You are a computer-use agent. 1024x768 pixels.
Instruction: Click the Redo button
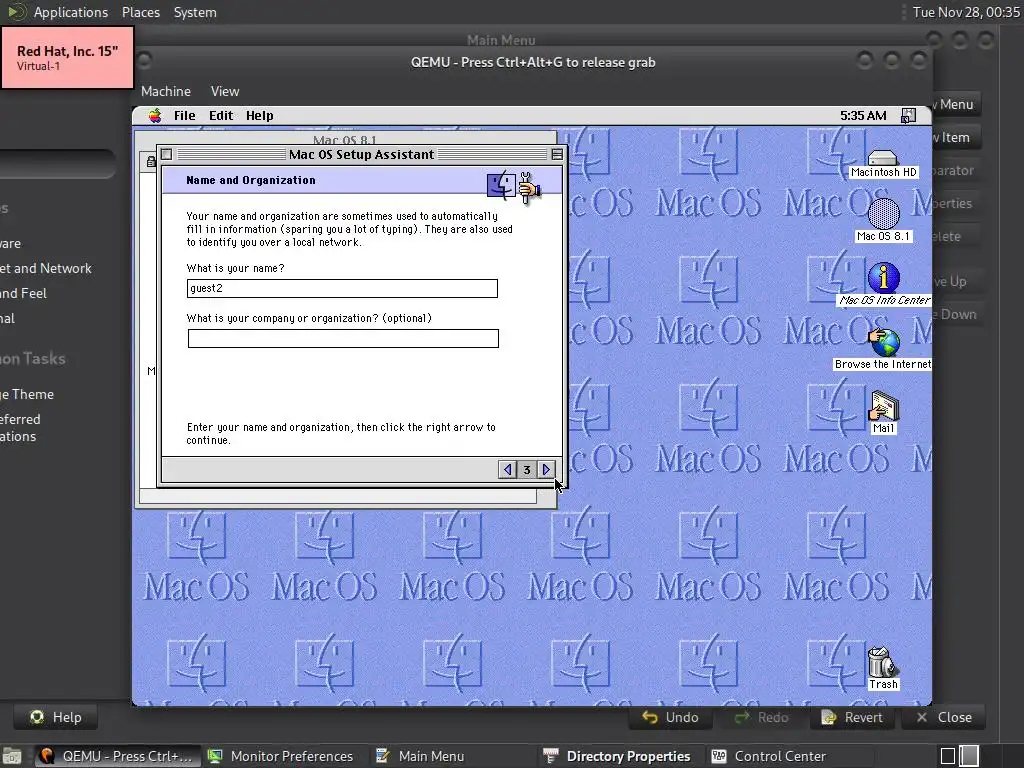tap(761, 717)
